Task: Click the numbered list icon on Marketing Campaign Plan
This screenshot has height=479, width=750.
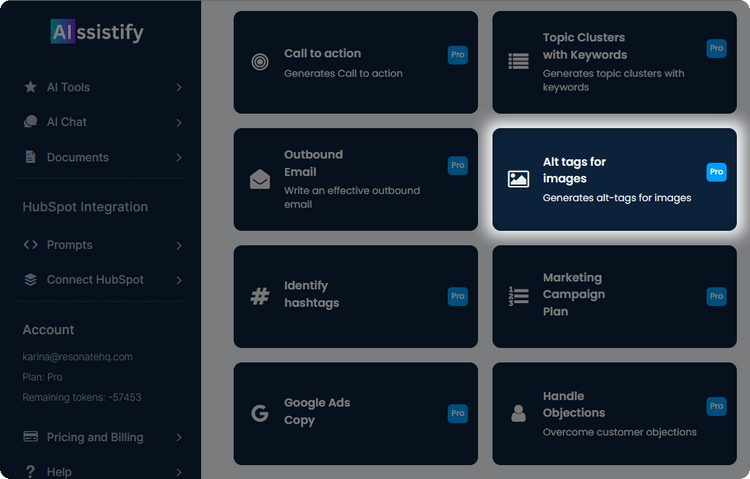Action: point(518,296)
